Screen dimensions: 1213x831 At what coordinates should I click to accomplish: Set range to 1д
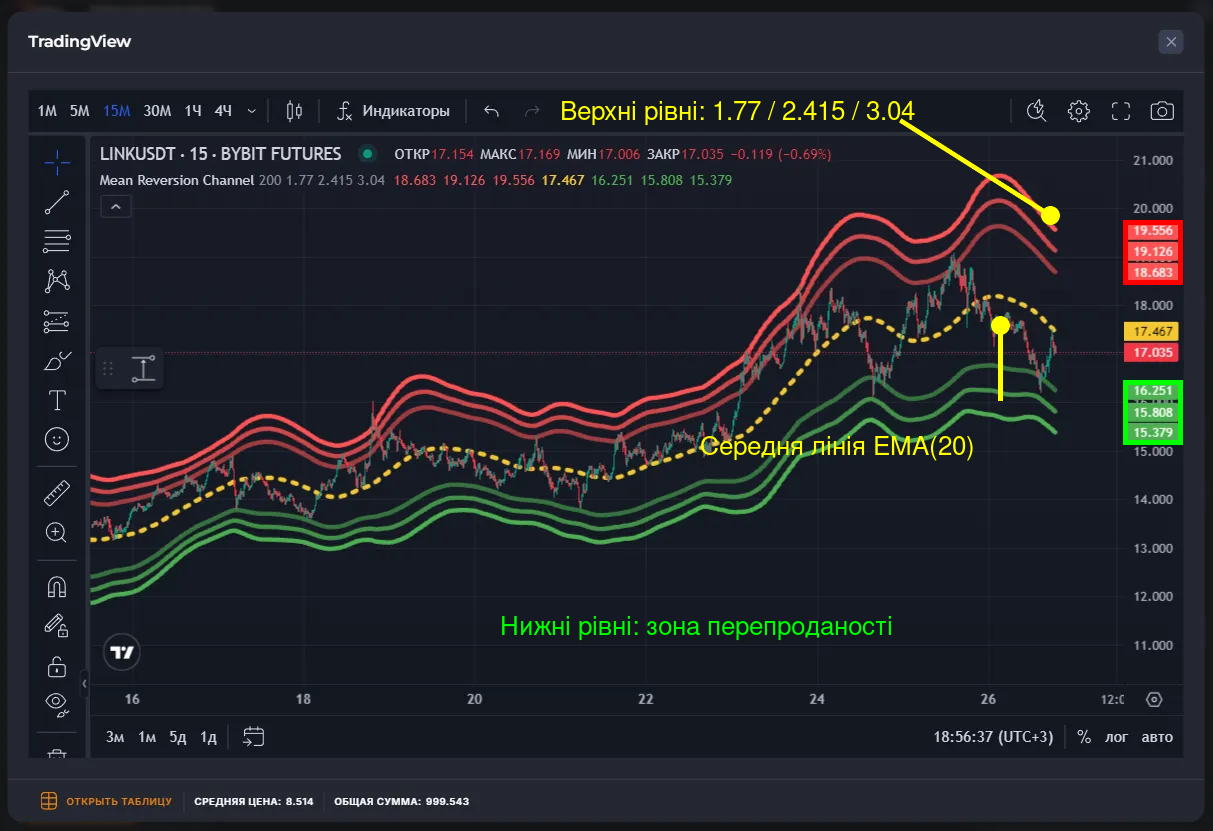[208, 737]
